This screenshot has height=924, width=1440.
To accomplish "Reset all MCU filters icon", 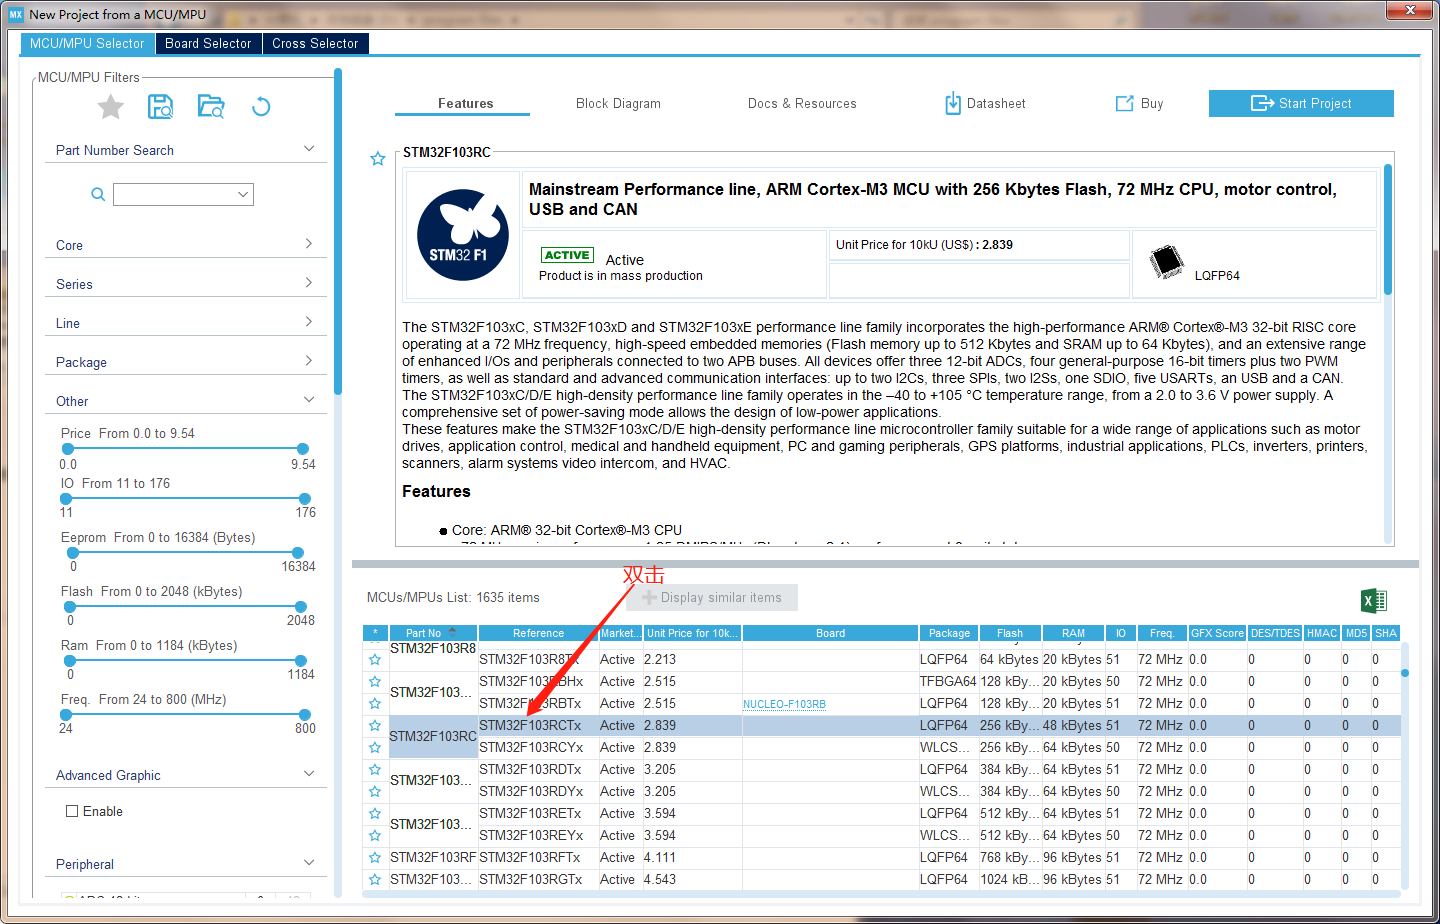I will 261,107.
